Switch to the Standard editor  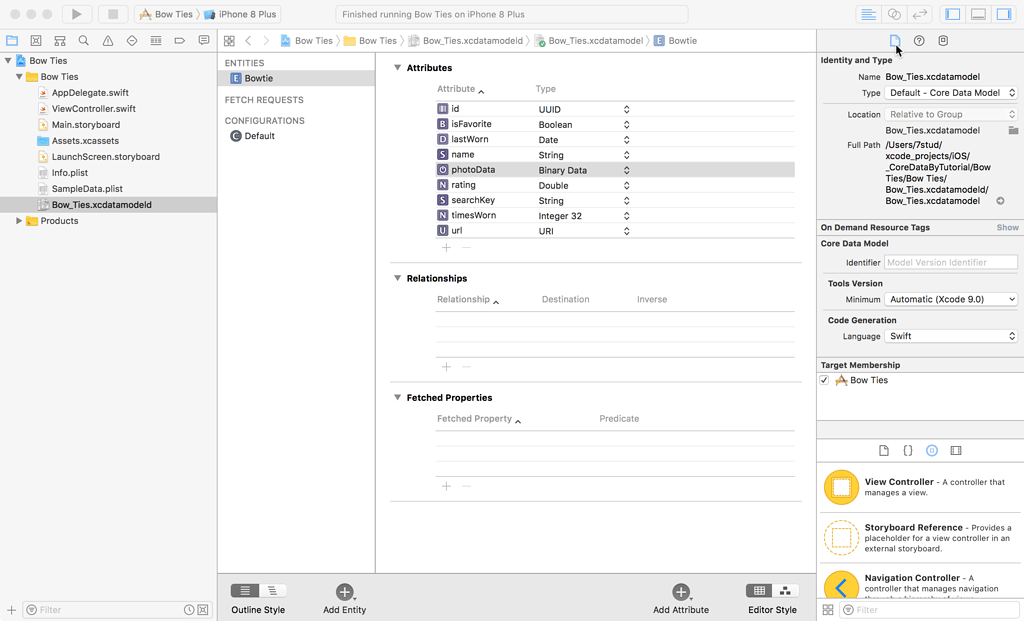(868, 14)
